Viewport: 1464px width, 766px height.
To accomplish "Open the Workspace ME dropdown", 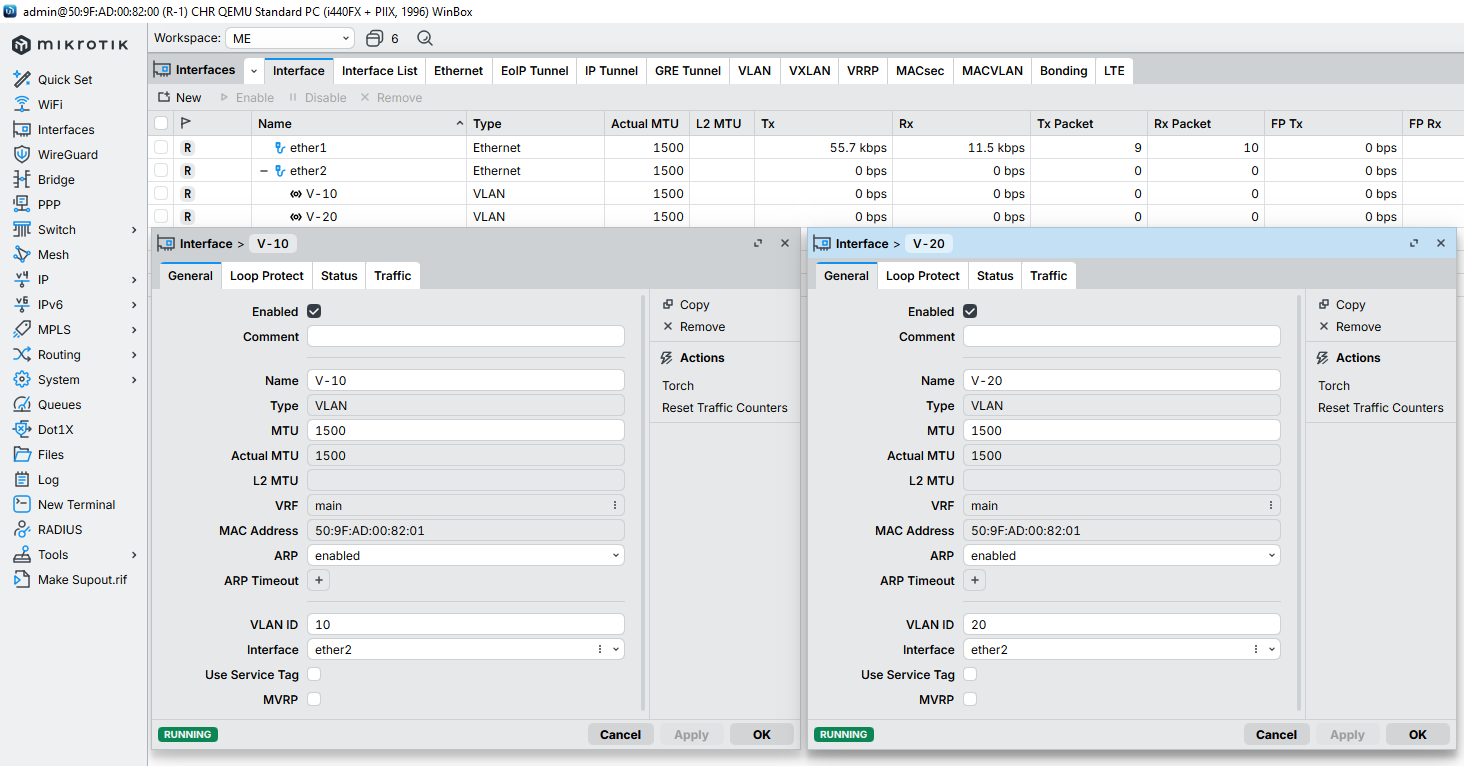I will click(290, 38).
